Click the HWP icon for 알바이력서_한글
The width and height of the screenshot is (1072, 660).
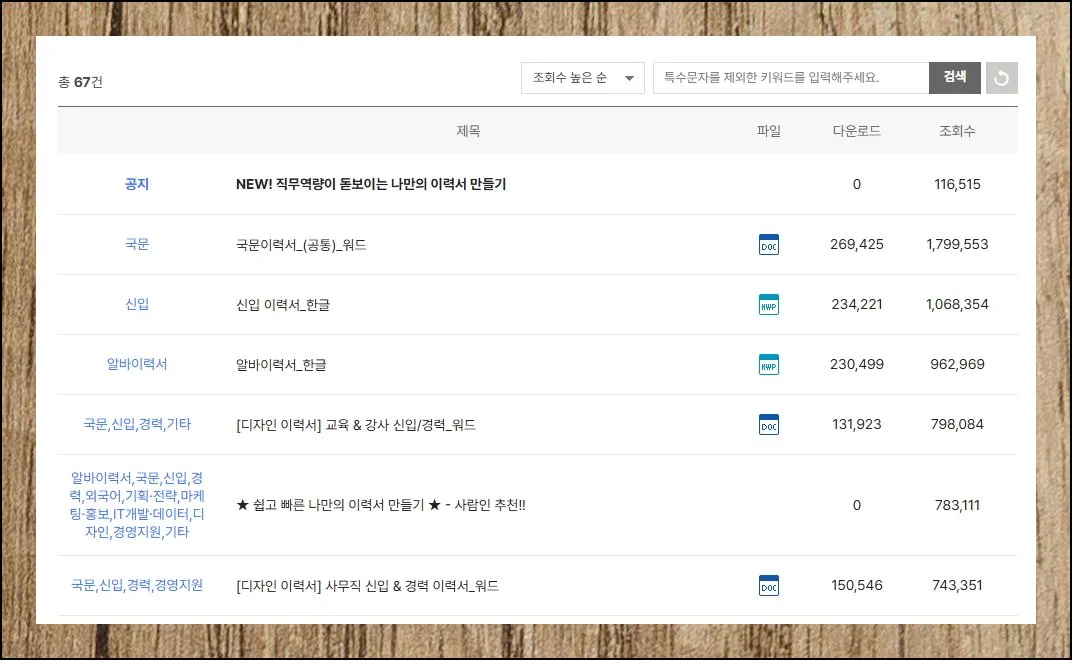(x=768, y=364)
